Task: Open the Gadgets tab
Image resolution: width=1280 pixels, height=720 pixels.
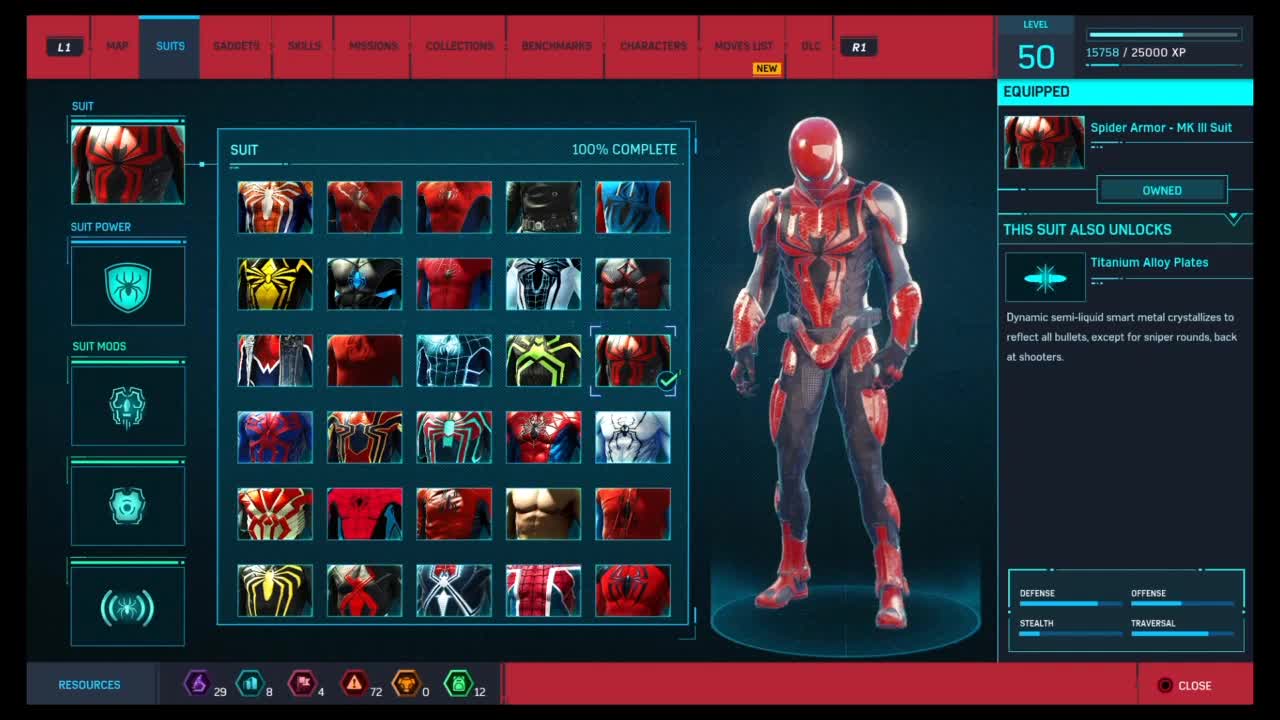Action: [236, 46]
